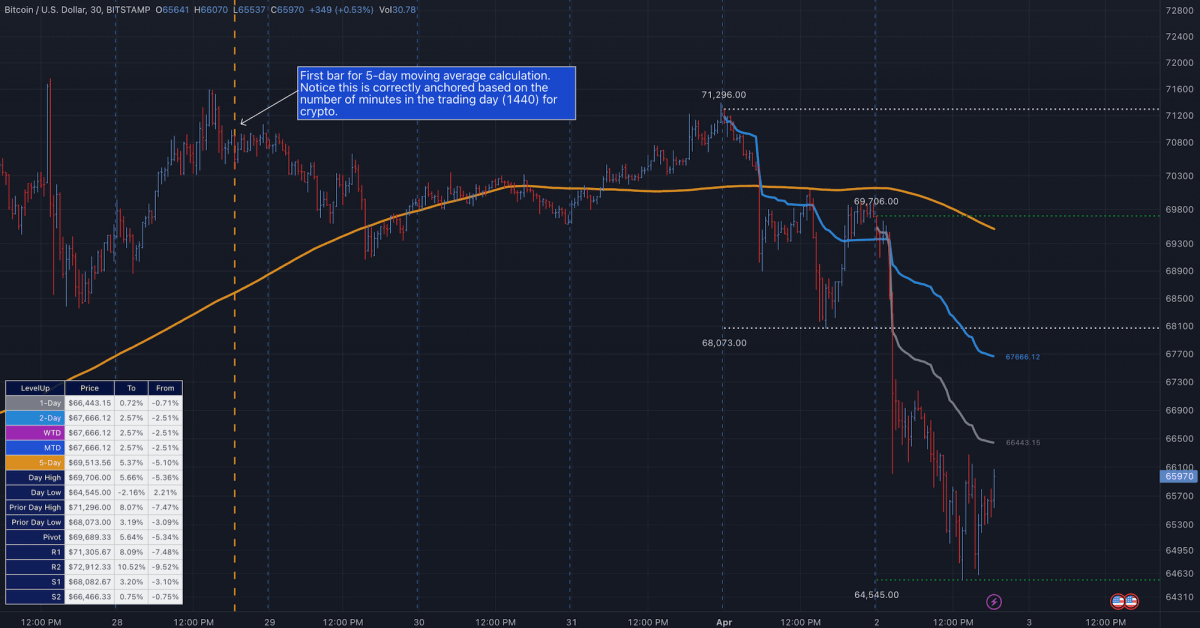
Task: Click the right US flag economic event icon
Action: click(x=1131, y=601)
